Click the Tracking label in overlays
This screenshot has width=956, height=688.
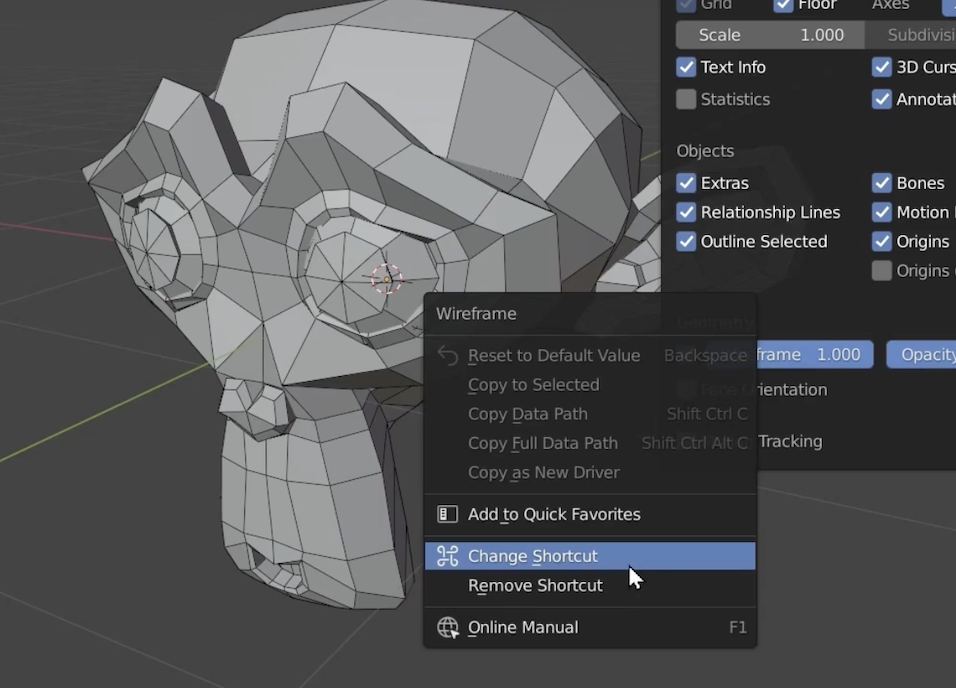790,441
